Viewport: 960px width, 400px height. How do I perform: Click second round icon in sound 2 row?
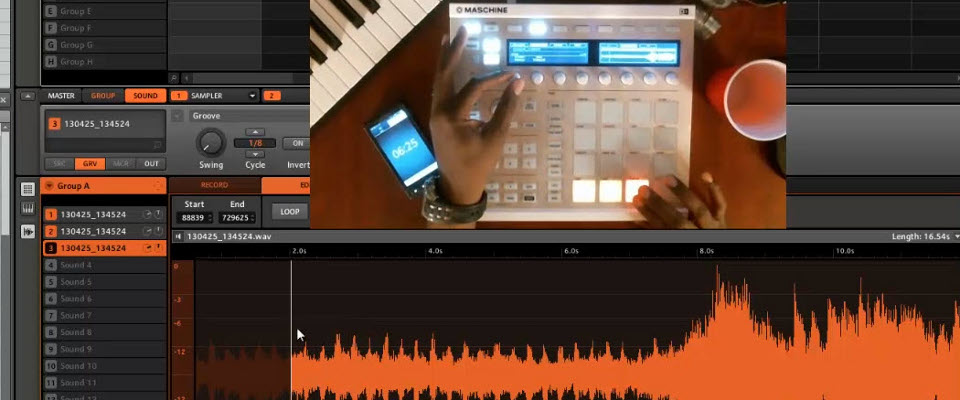click(x=158, y=232)
